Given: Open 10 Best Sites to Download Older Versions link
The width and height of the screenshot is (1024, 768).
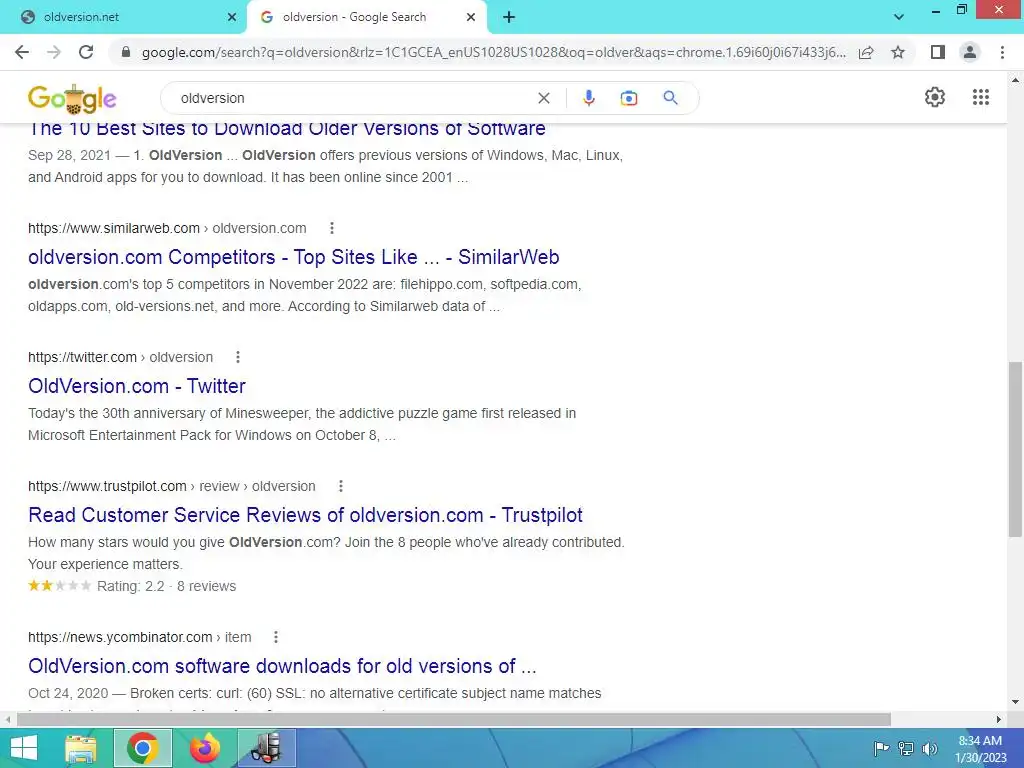Looking at the screenshot, I should coord(287,129).
